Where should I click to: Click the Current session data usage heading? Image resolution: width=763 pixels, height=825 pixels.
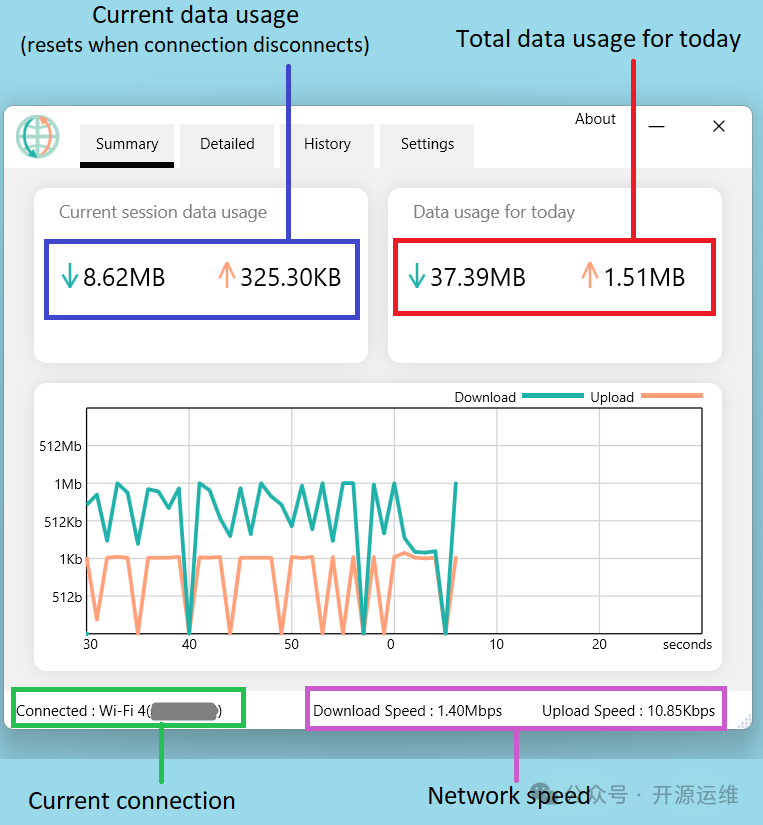click(x=163, y=212)
